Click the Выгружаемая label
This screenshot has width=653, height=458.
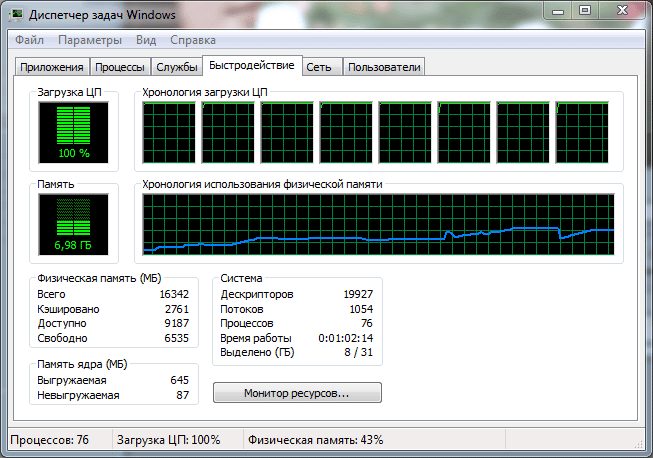(x=72, y=380)
